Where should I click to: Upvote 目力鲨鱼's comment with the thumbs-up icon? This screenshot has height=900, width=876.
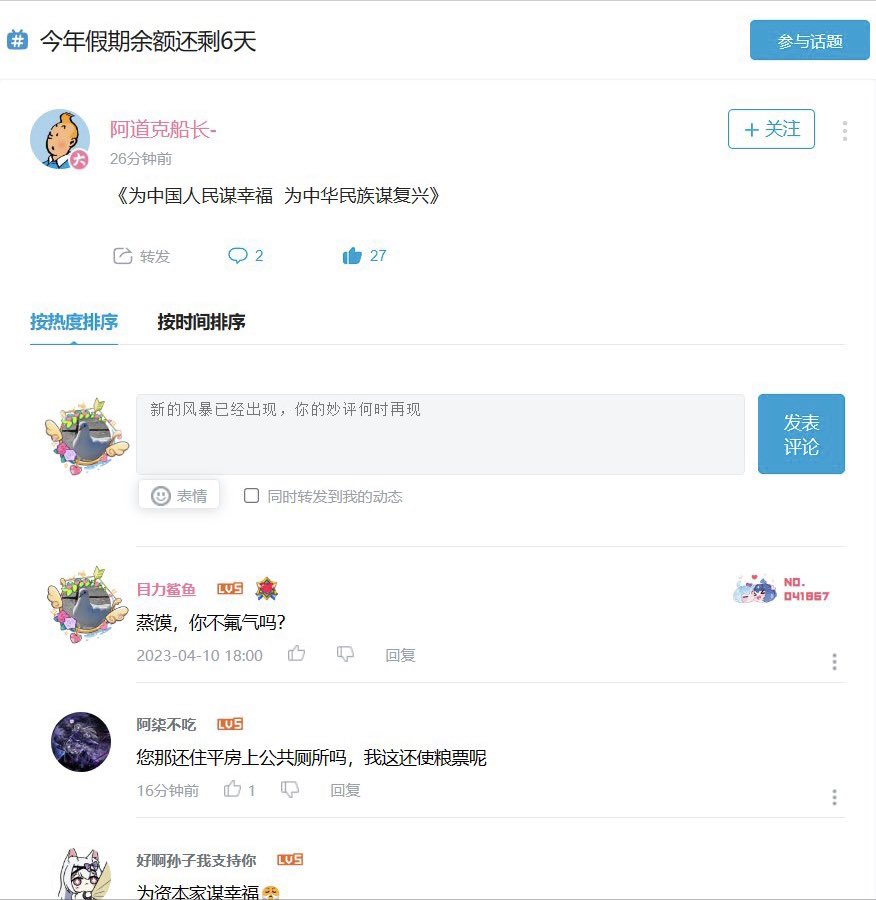[x=296, y=653]
